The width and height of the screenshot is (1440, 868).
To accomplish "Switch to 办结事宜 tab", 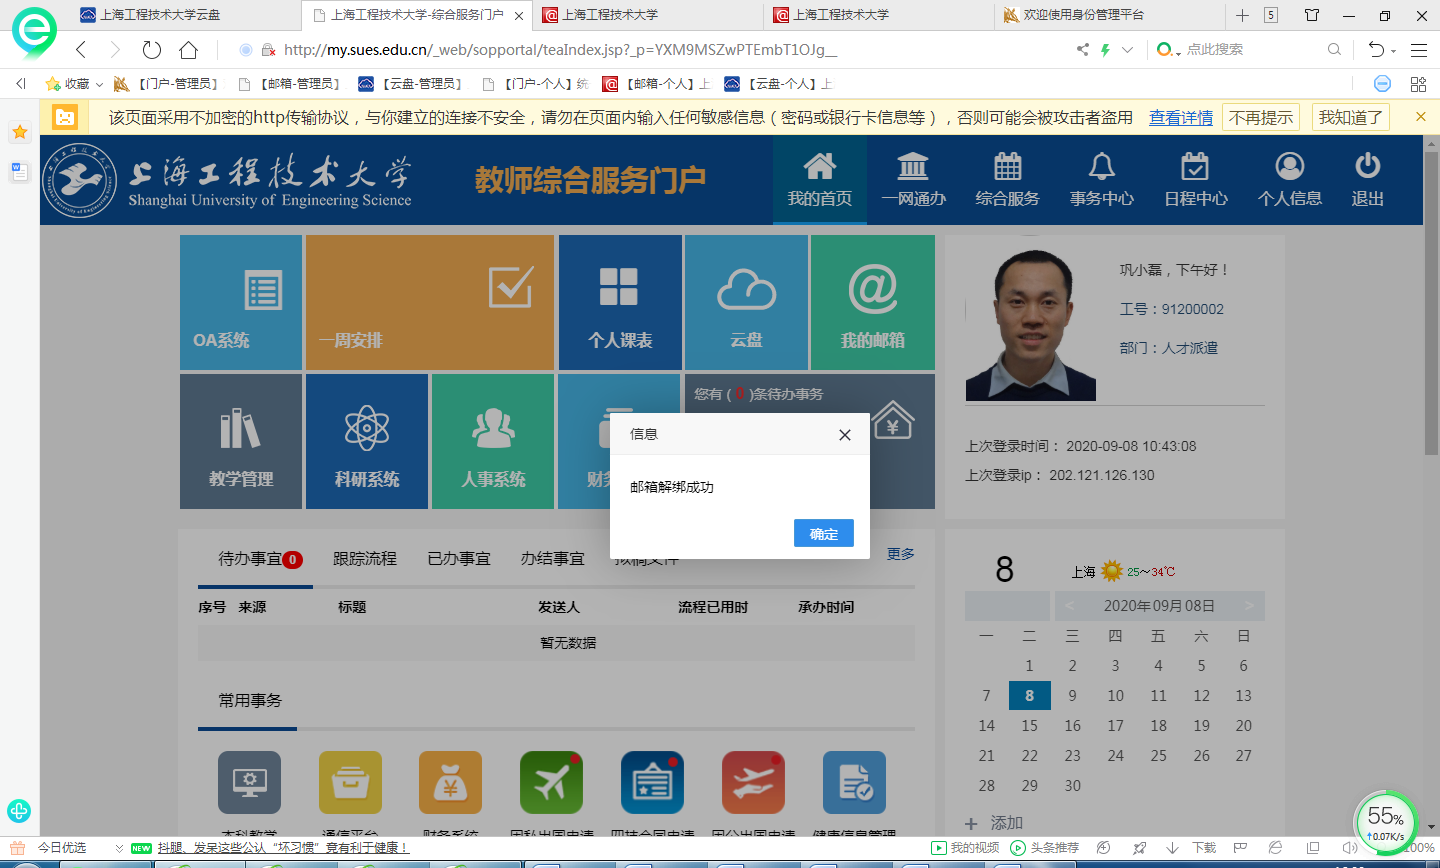I will click(x=553, y=559).
